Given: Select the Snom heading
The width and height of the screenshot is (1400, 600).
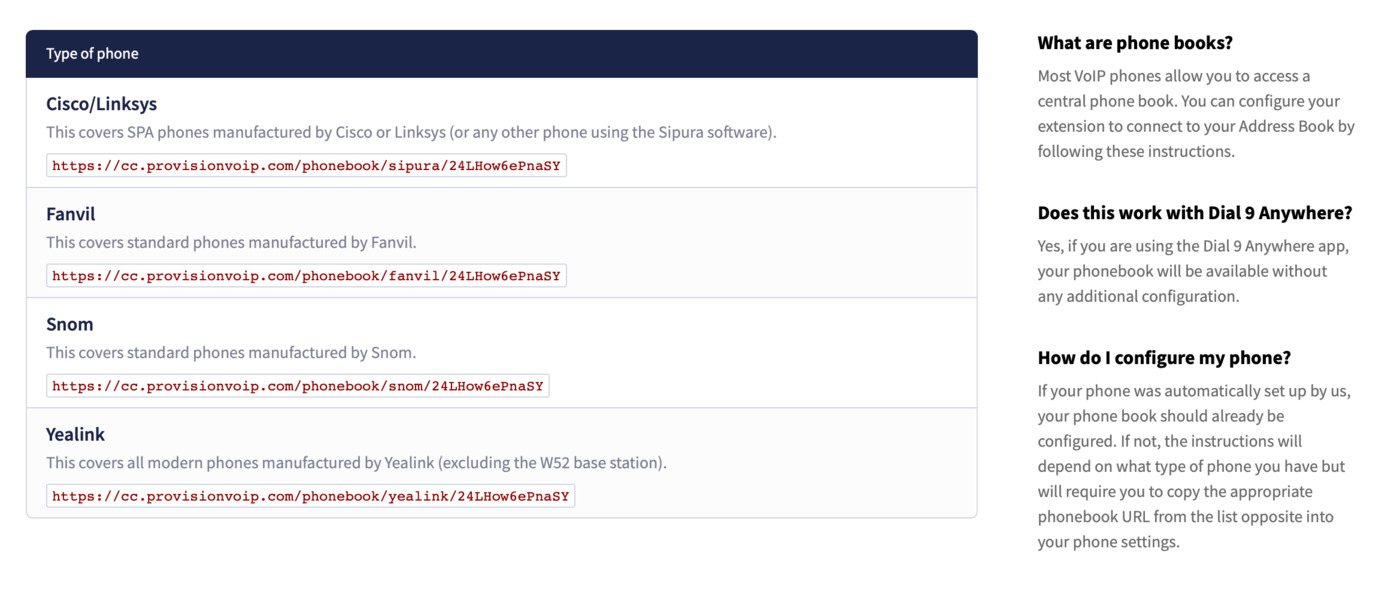Looking at the screenshot, I should pyautogui.click(x=69, y=324).
